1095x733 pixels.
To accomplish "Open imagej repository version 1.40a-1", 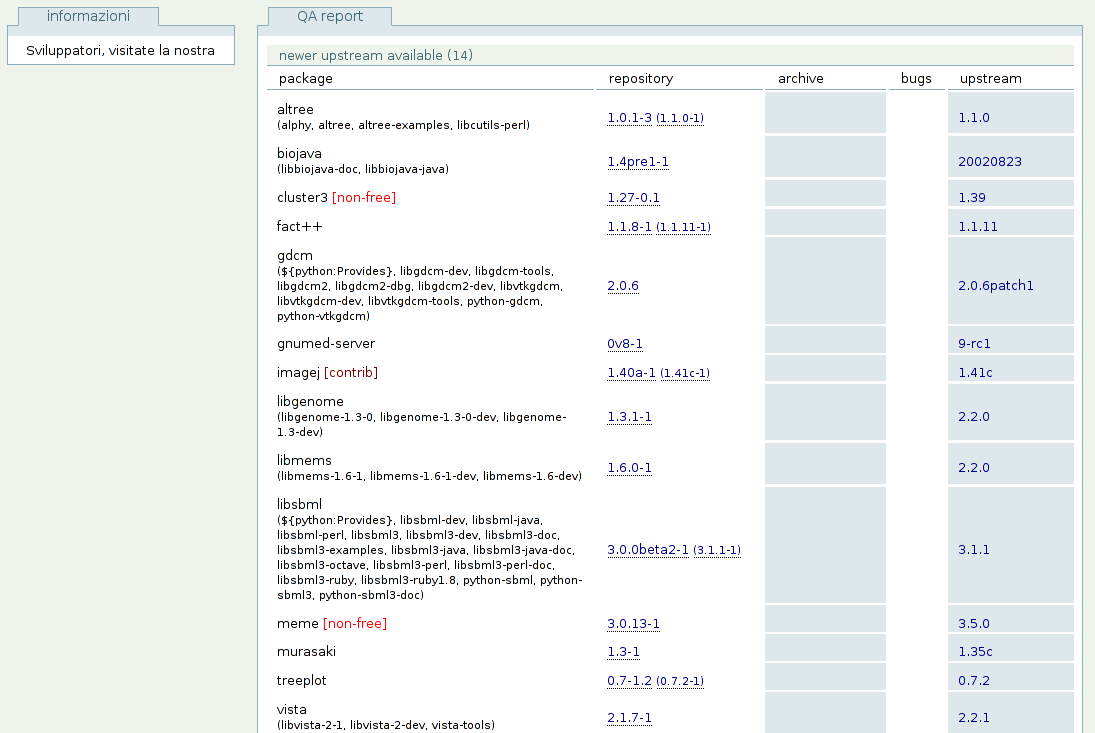I will [631, 373].
